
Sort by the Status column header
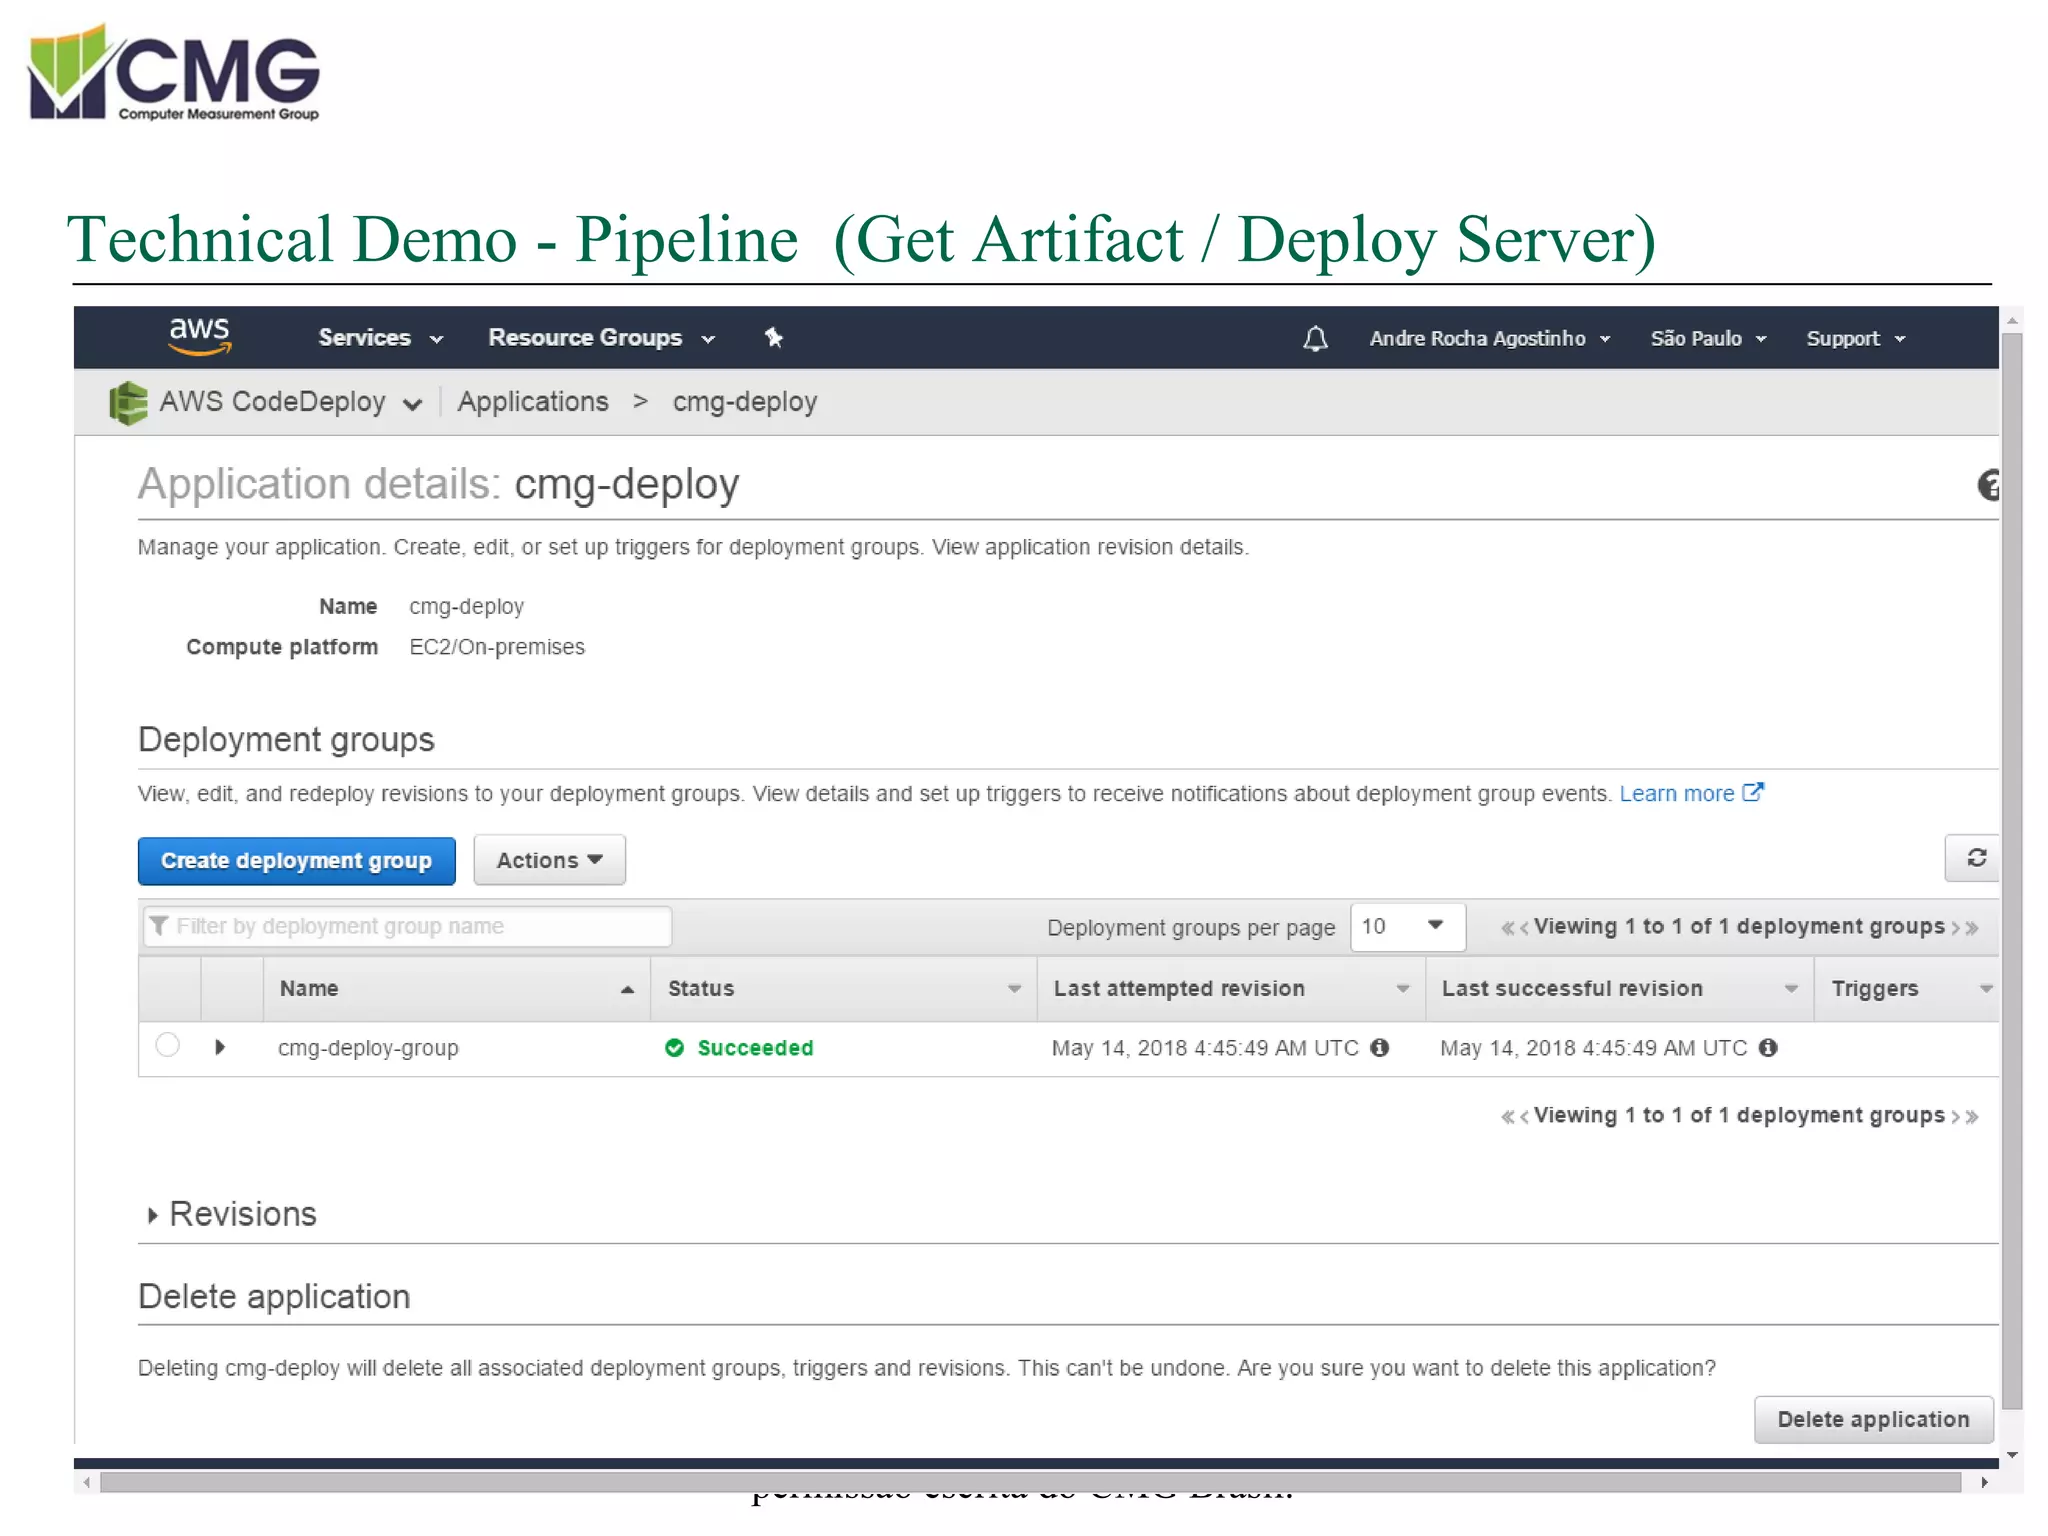(844, 989)
